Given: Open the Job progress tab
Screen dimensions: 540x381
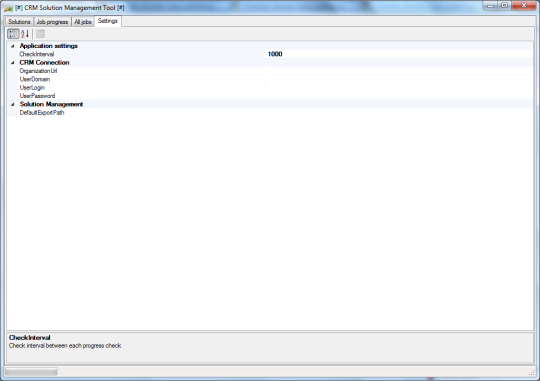Looking at the screenshot, I should (52, 22).
